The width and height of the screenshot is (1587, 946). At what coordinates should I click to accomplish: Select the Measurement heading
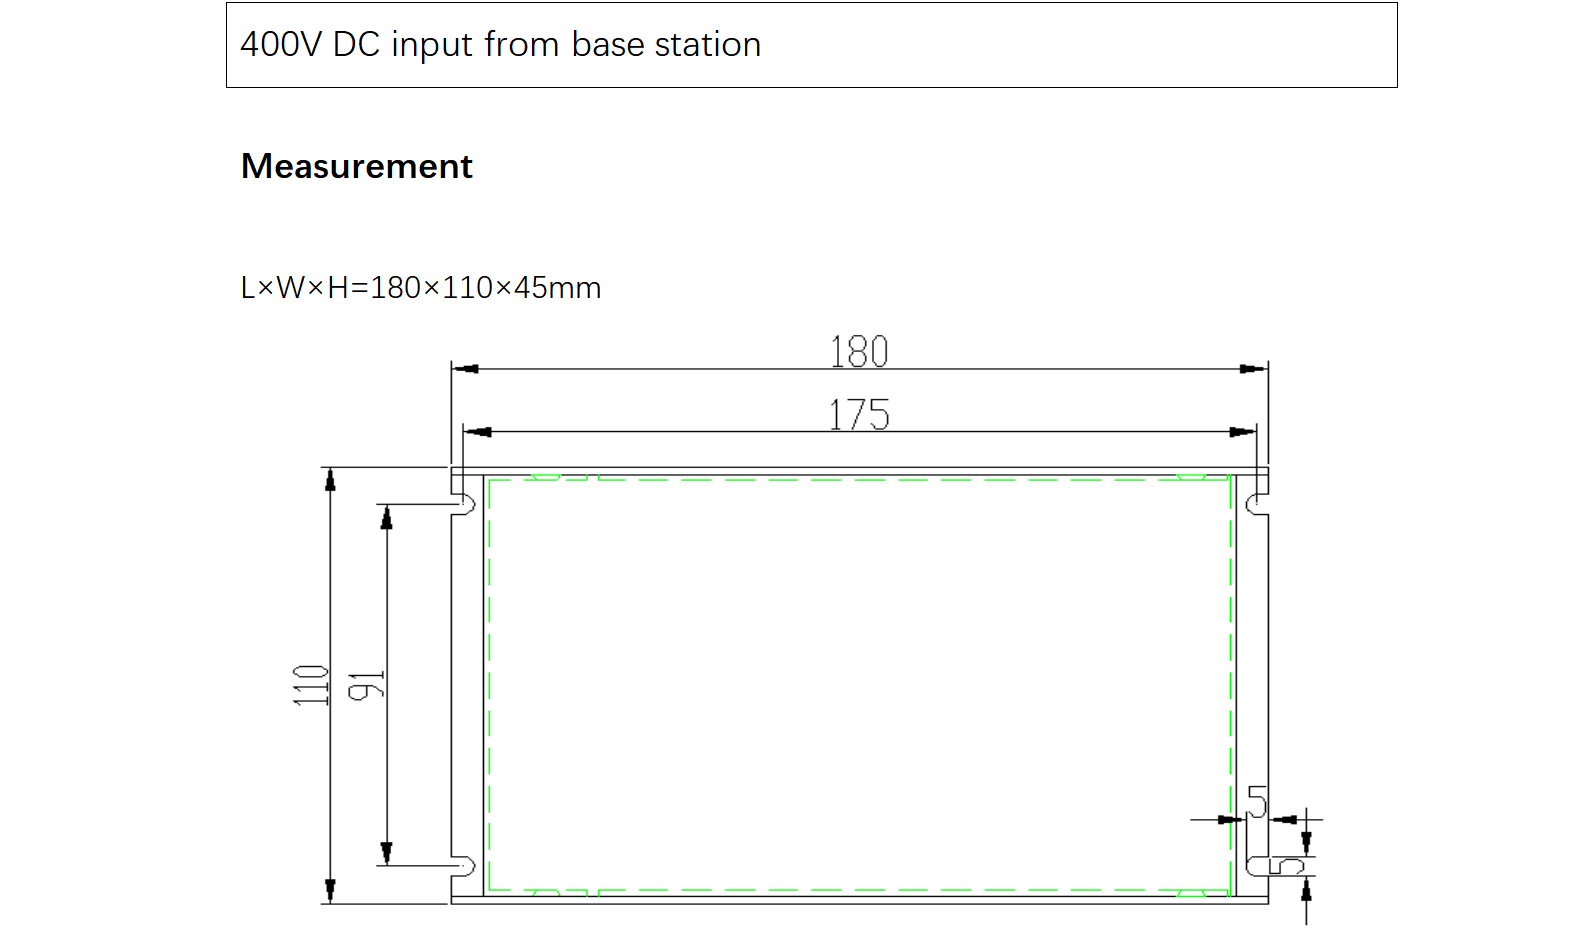(x=356, y=166)
